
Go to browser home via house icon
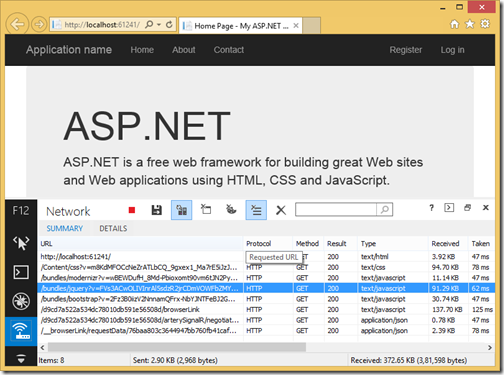[x=454, y=24]
